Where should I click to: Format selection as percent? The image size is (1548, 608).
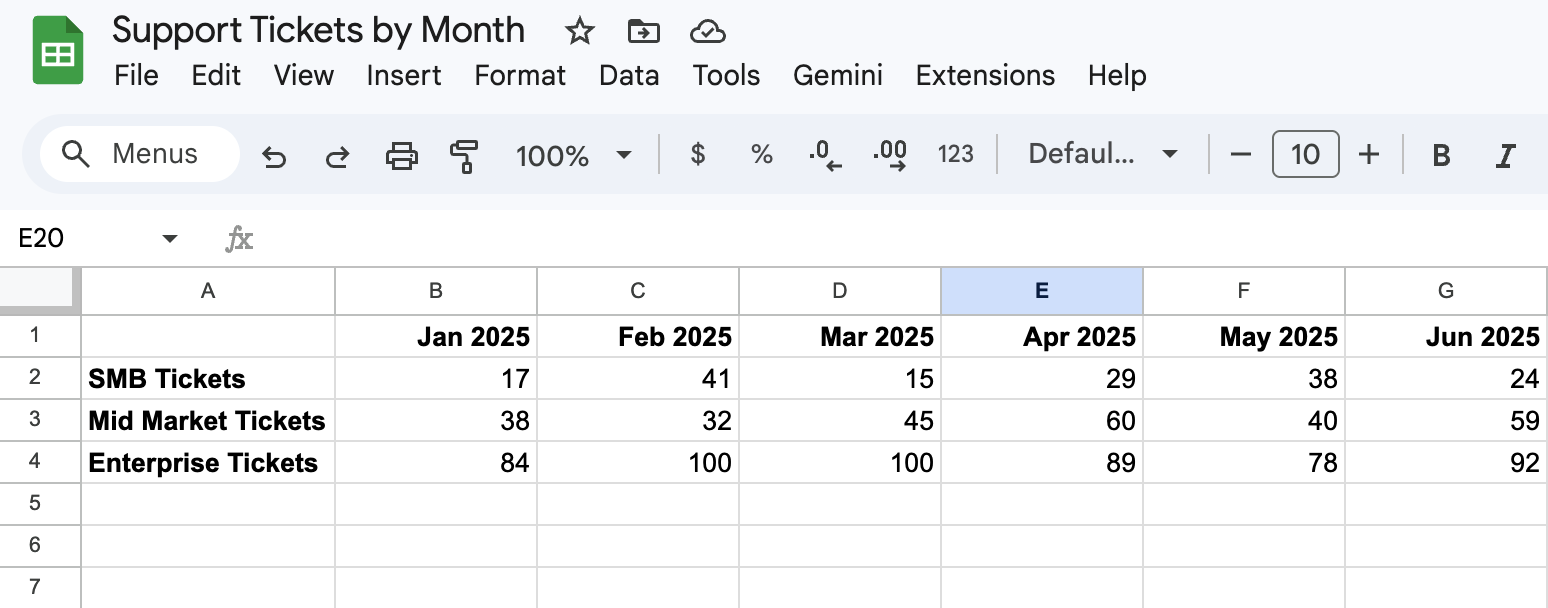pyautogui.click(x=762, y=154)
